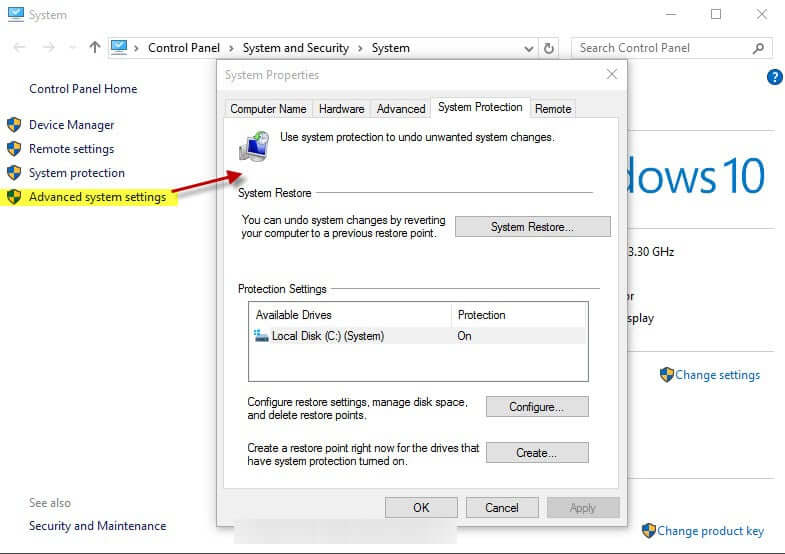Click the Change settings link
This screenshot has height=554, width=785.
[717, 375]
